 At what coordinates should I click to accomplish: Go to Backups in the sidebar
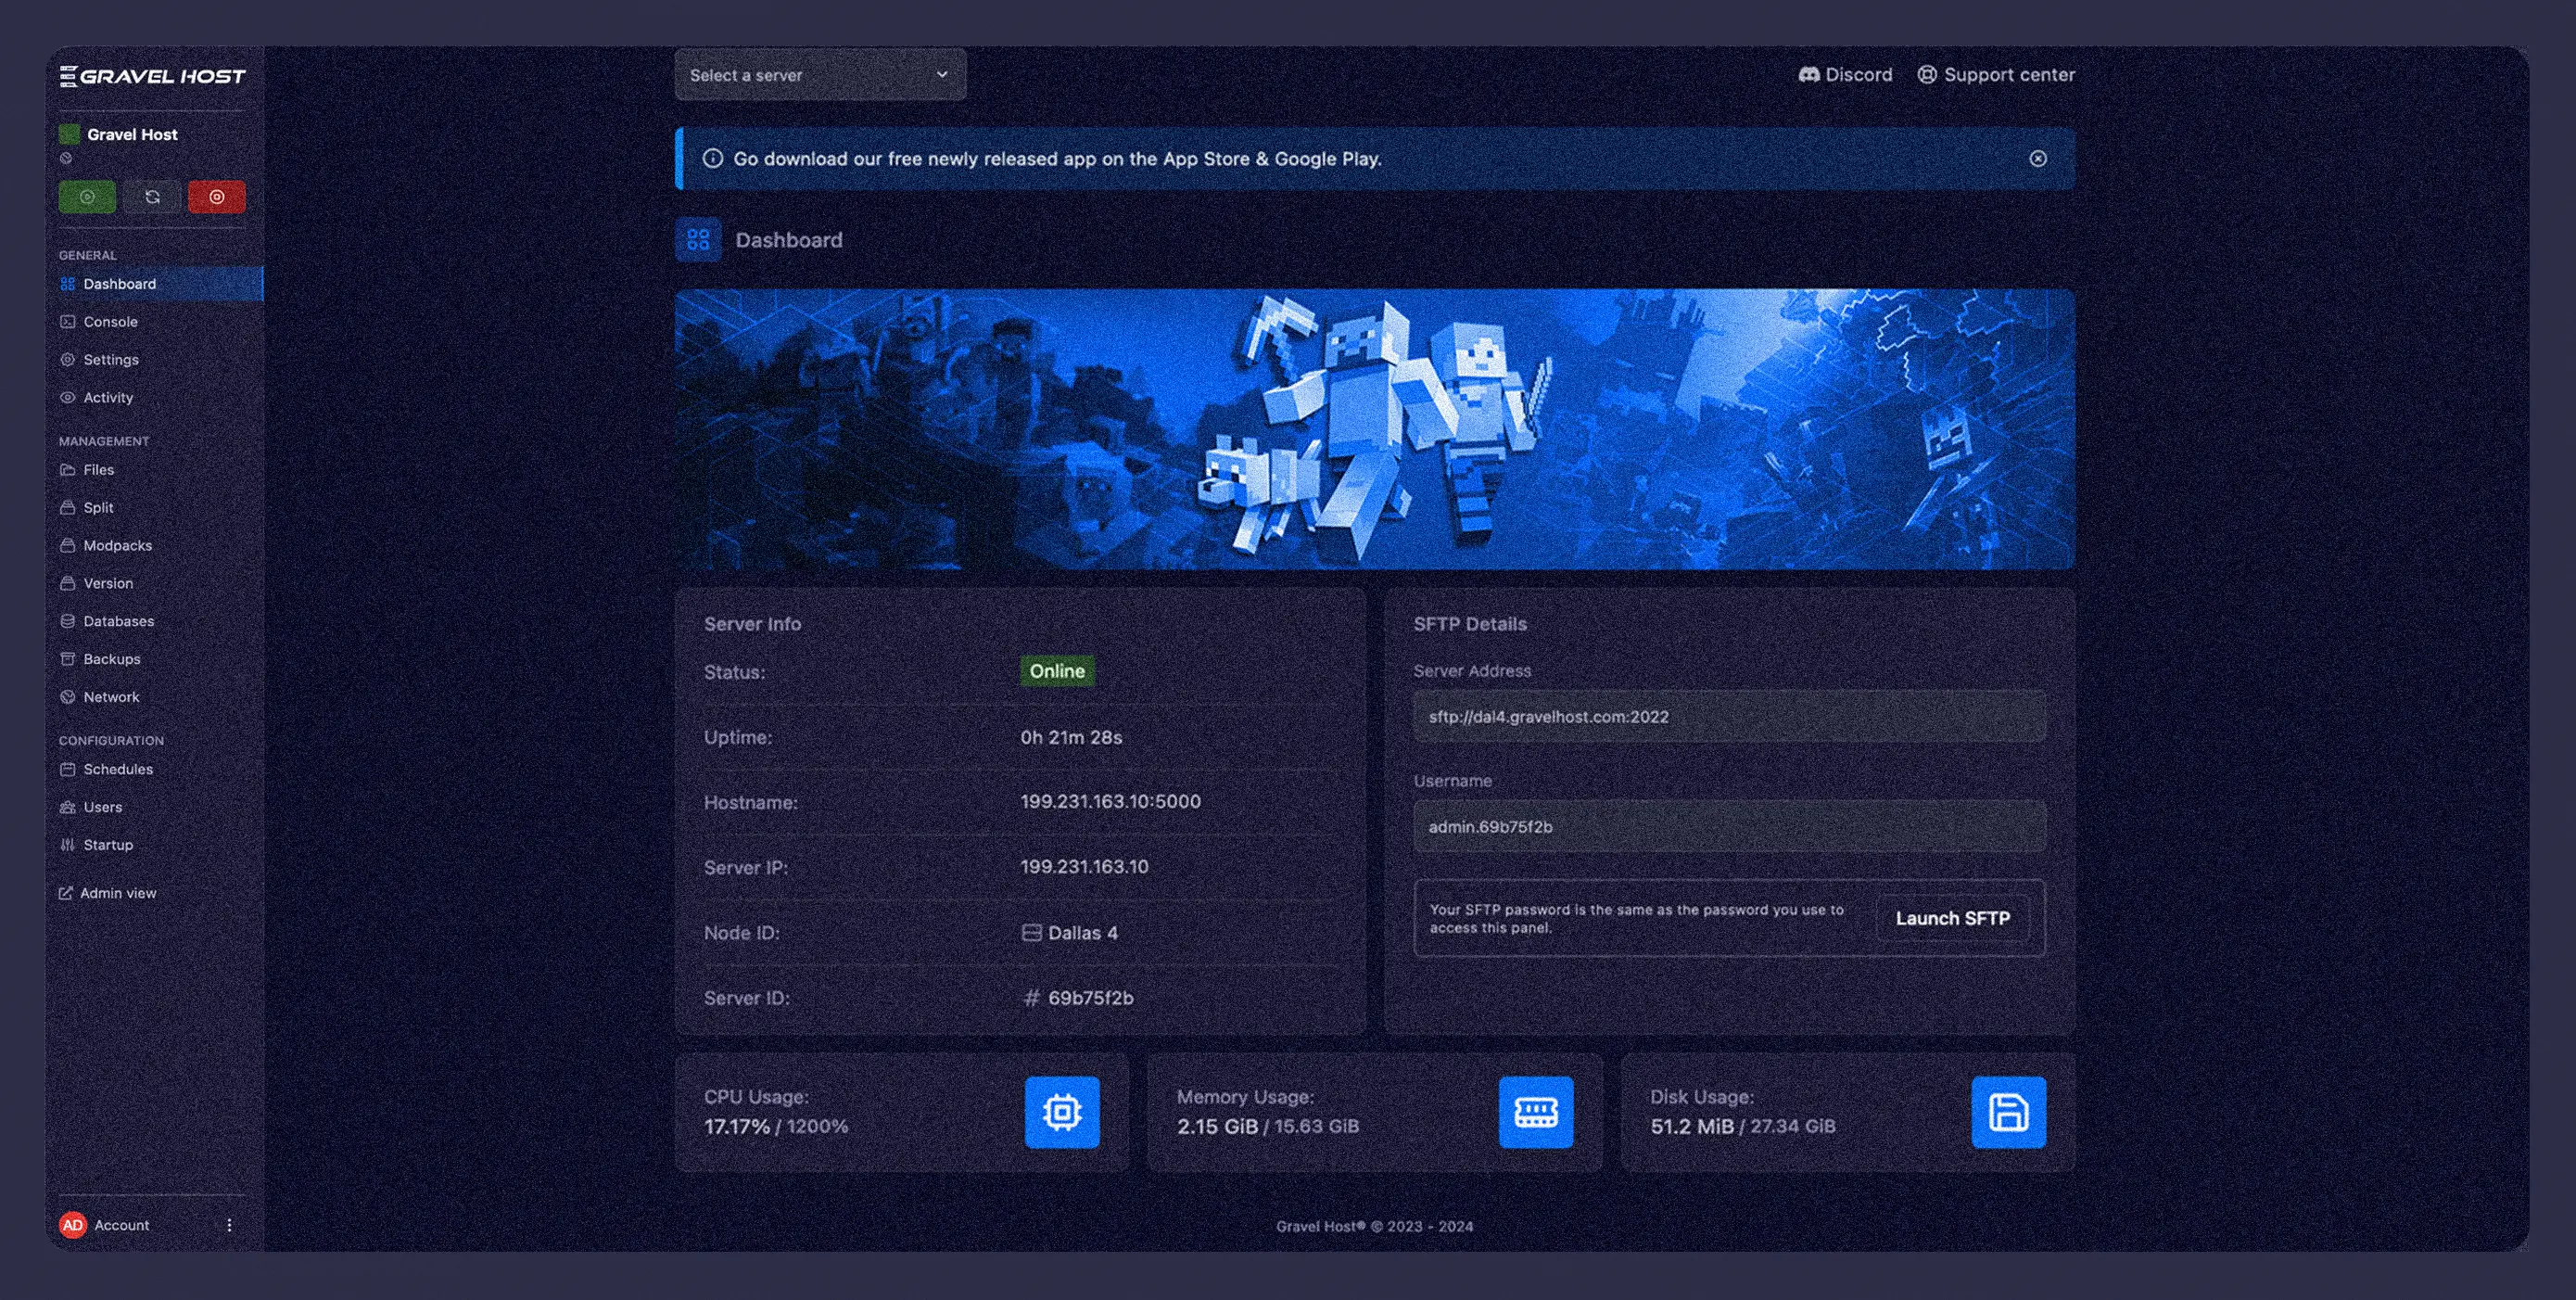(155, 660)
